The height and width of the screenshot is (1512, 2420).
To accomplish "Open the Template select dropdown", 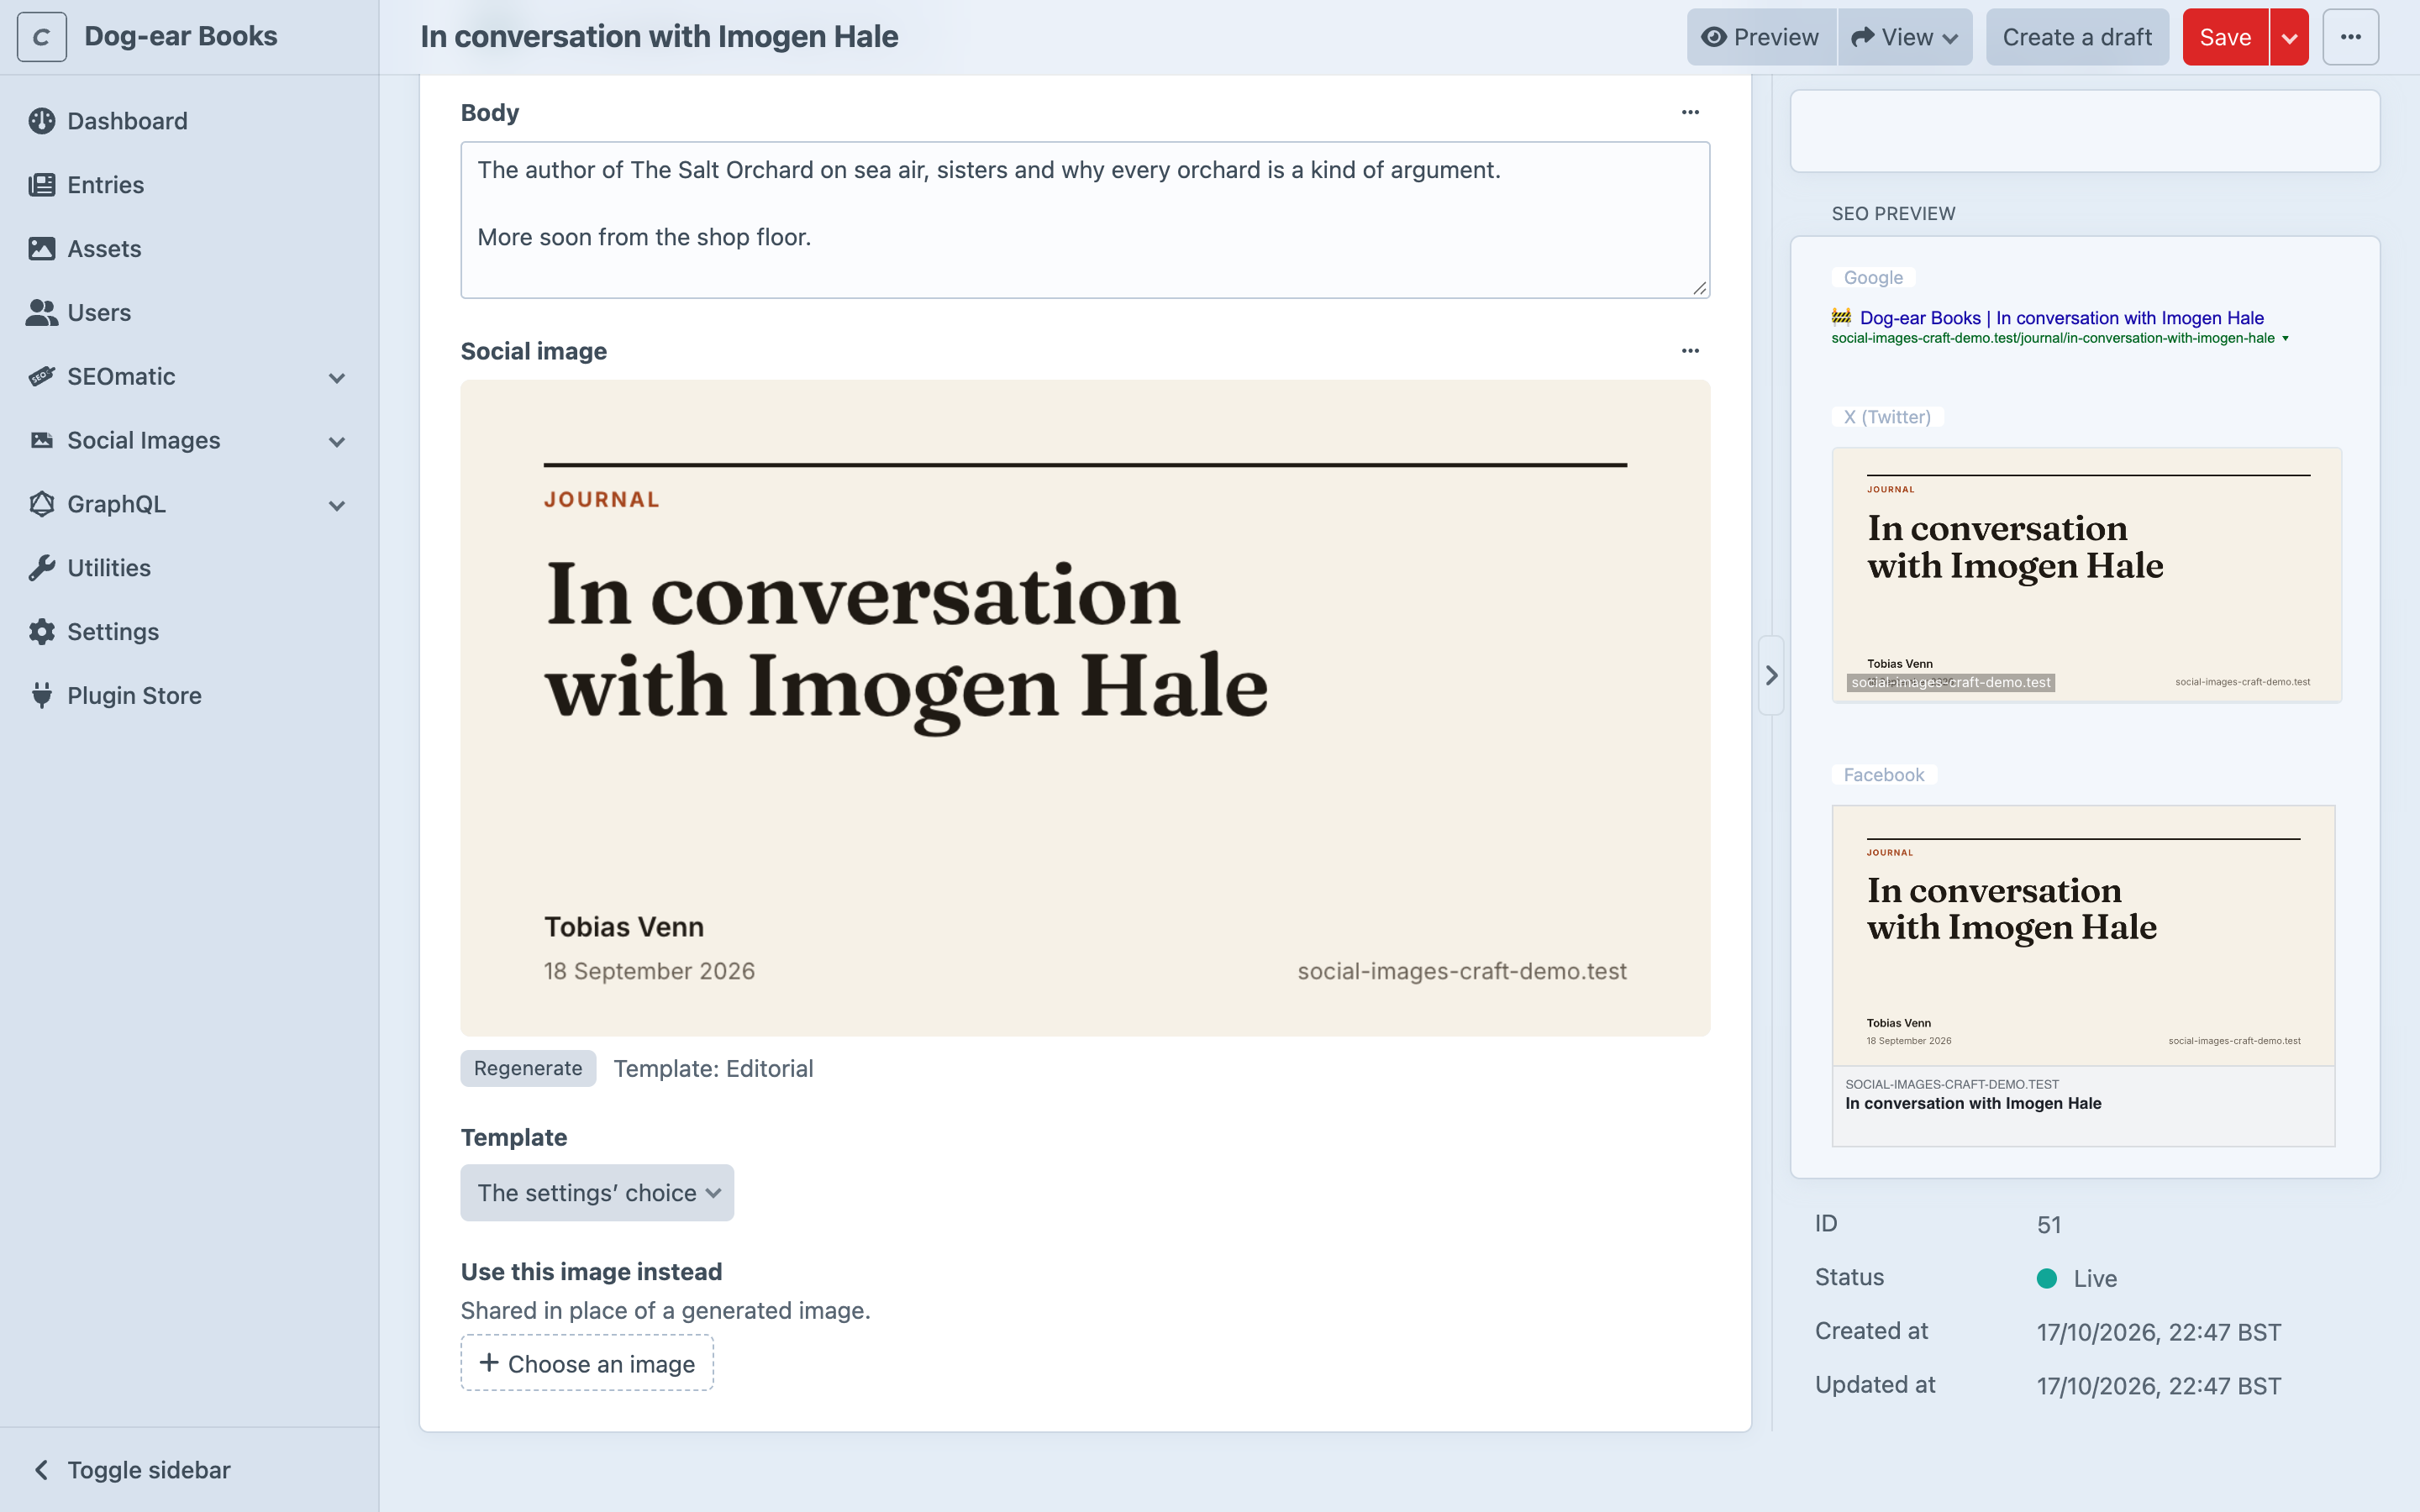I will (597, 1193).
